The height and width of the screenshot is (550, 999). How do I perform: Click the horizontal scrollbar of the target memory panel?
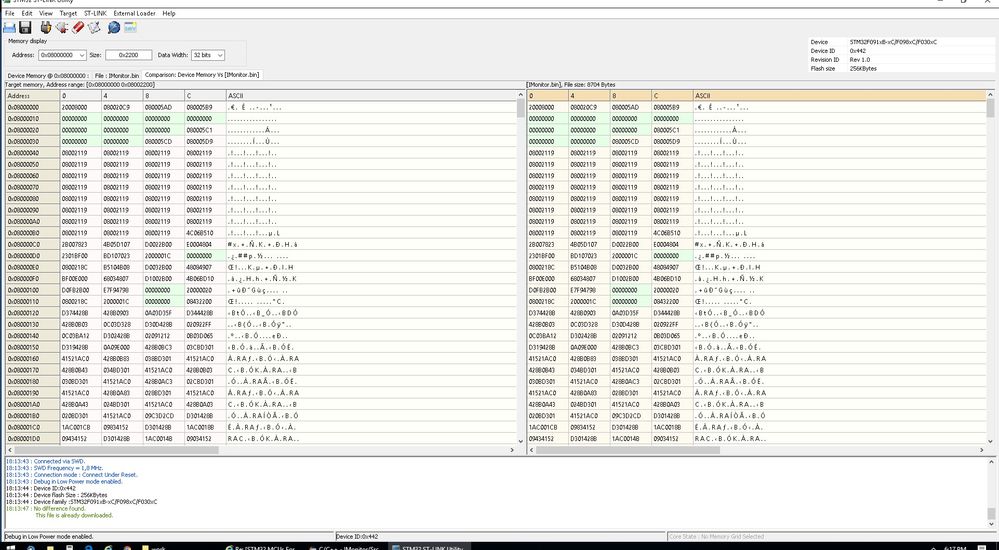261,450
